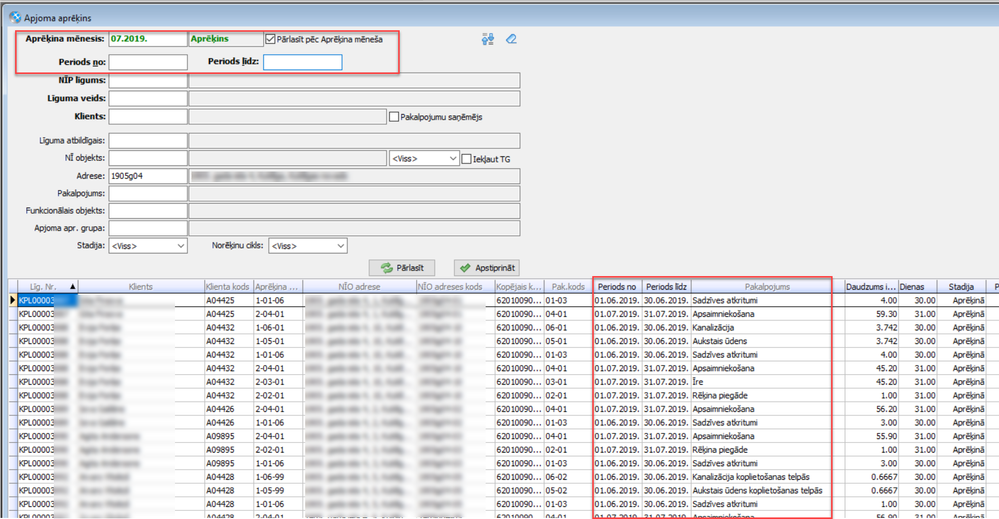The image size is (999, 519).
Task: Click the Aprēķina mēnesis field
Action: point(148,39)
